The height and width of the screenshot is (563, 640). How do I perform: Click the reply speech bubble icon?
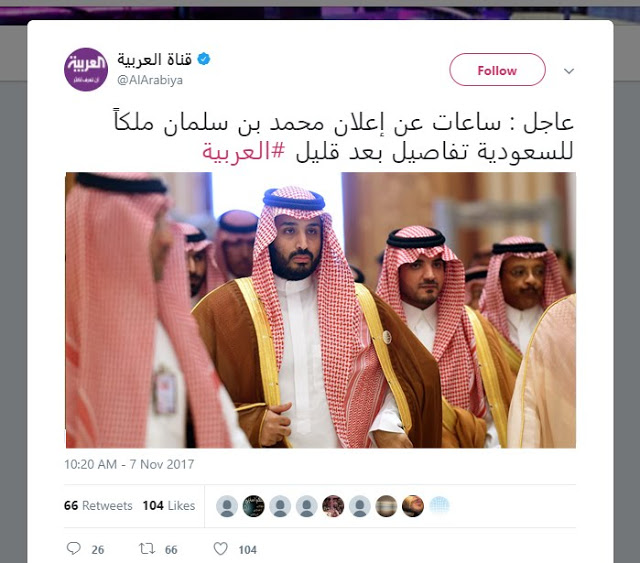[x=73, y=548]
